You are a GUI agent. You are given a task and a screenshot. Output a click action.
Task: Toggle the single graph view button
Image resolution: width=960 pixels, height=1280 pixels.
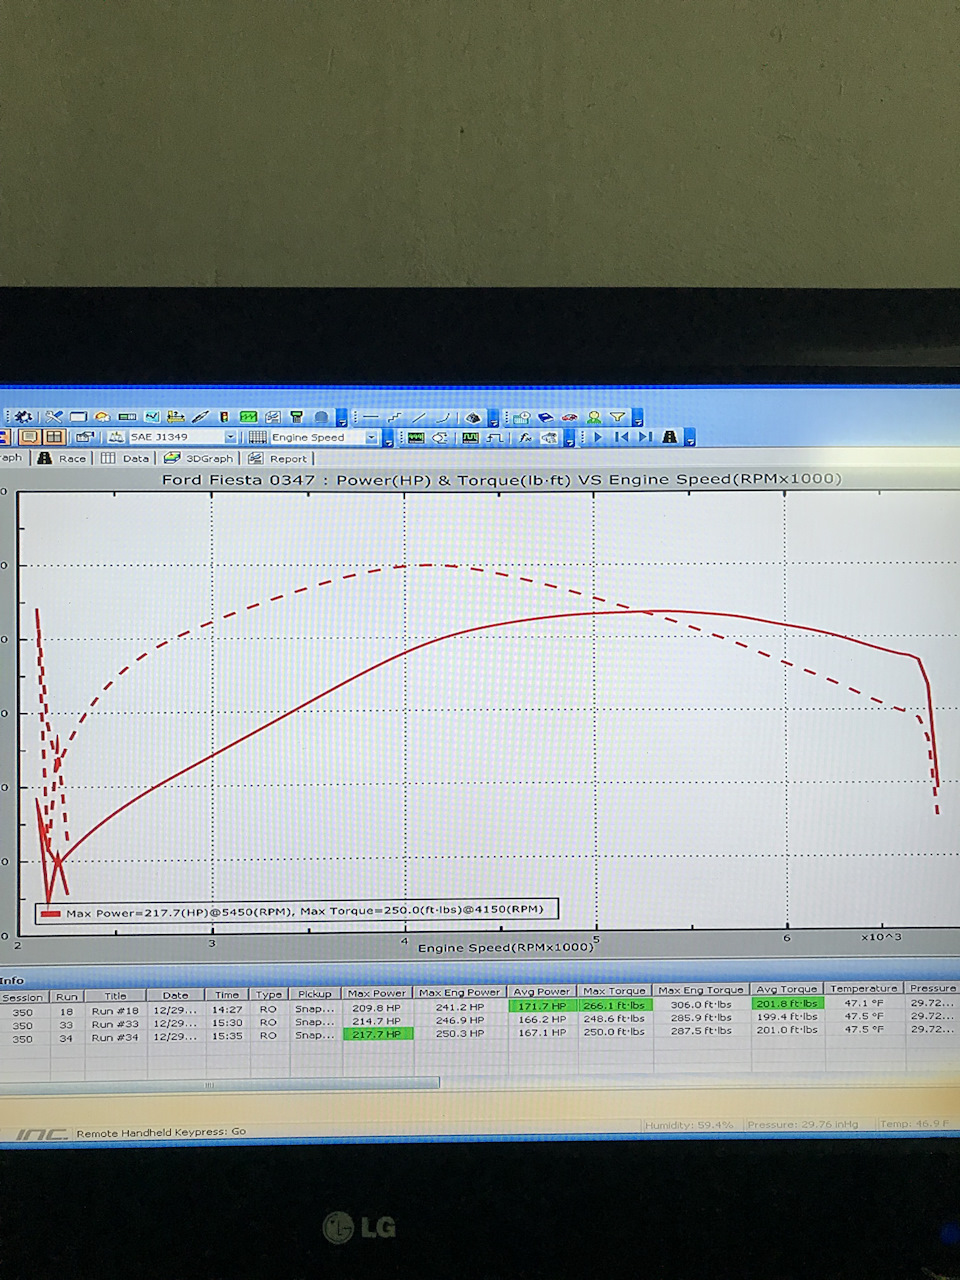[x=29, y=437]
